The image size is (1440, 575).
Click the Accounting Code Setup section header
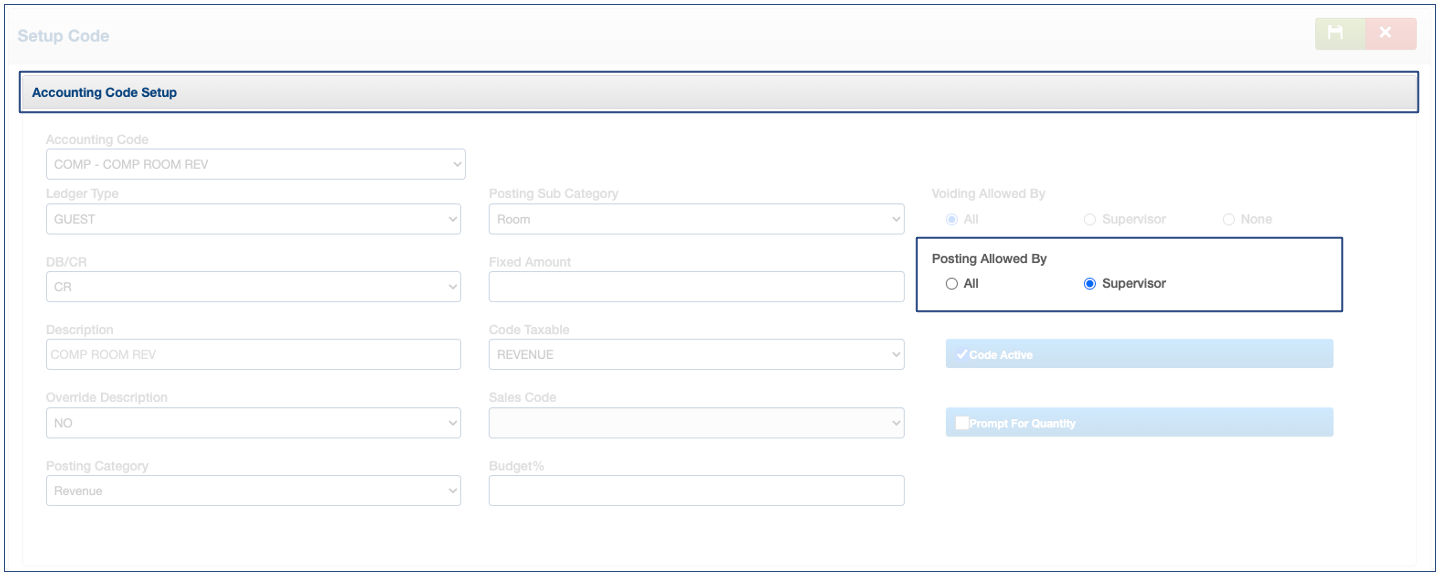pyautogui.click(x=718, y=92)
